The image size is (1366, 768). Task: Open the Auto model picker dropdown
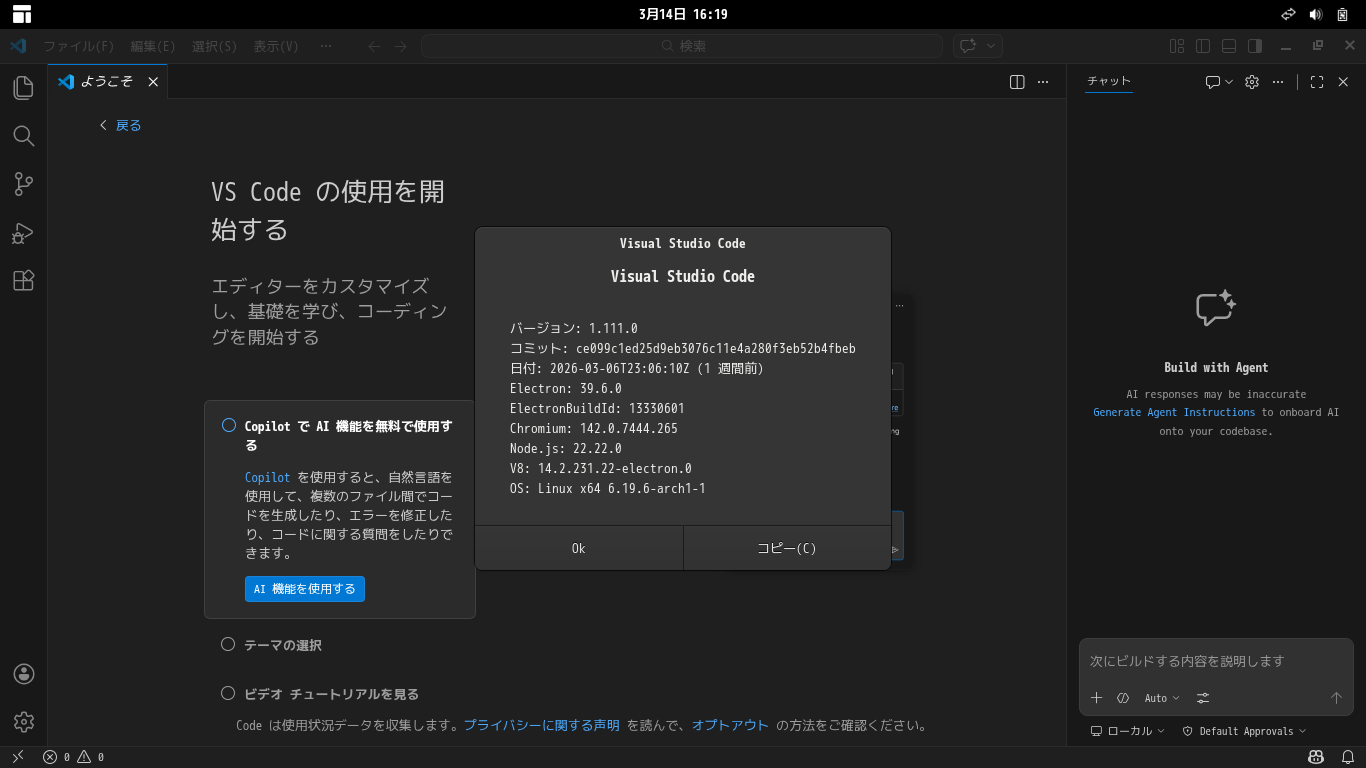click(1162, 697)
